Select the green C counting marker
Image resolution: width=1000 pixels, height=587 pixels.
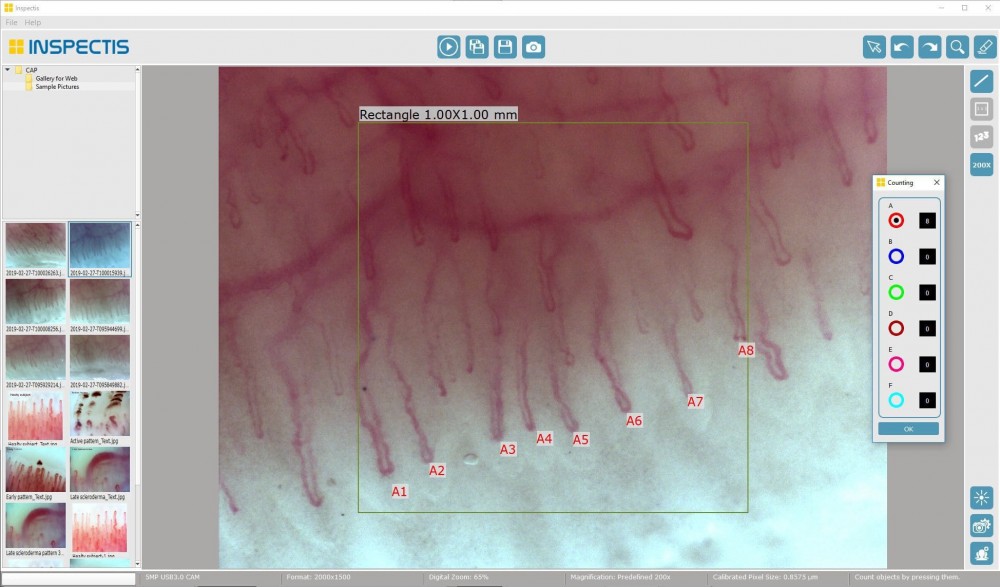click(x=896, y=292)
